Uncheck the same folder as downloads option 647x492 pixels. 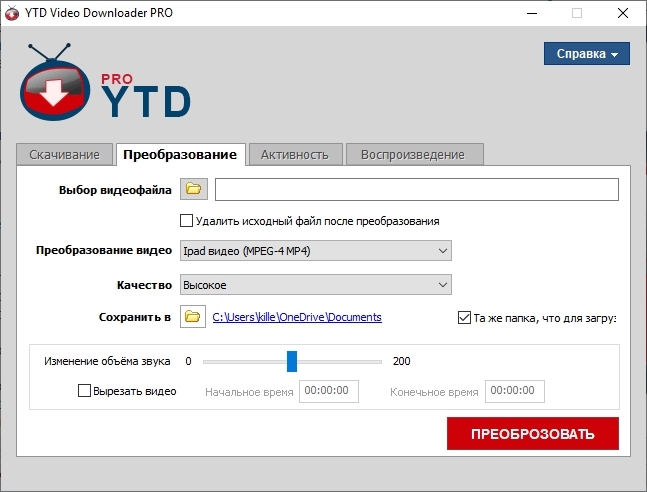click(x=463, y=317)
